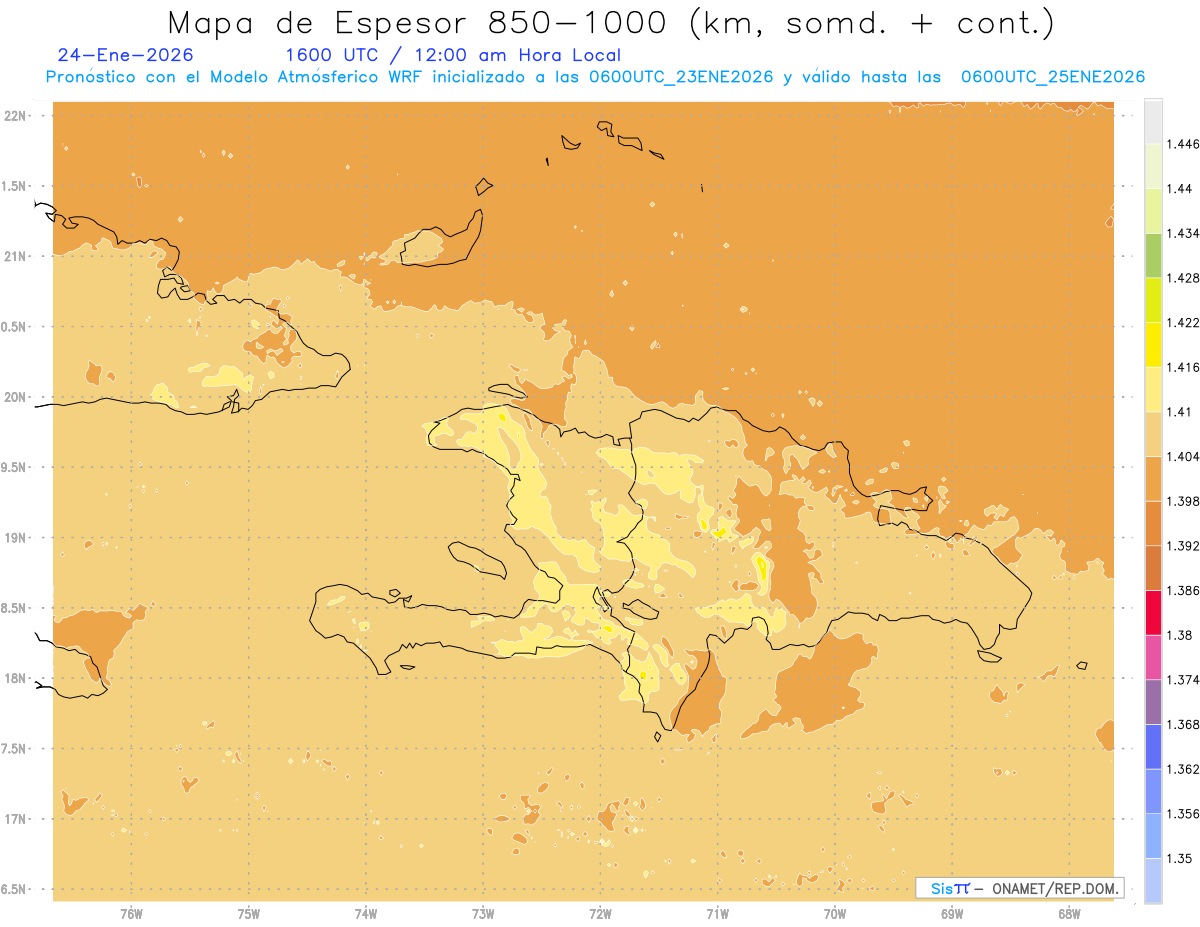Image resolution: width=1200 pixels, height=927 pixels.
Task: Pick the pink legend swatch between 1.374 and 1.38
Action: (1153, 657)
